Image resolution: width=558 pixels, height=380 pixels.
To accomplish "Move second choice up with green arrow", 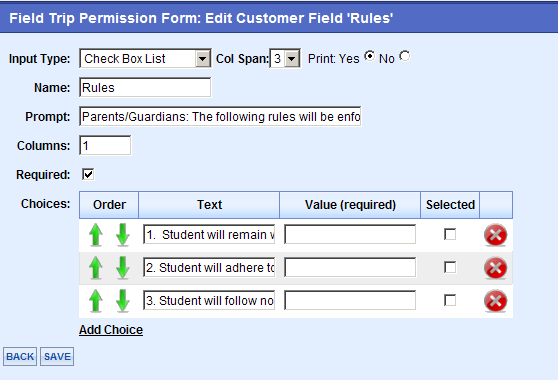I will point(96,268).
